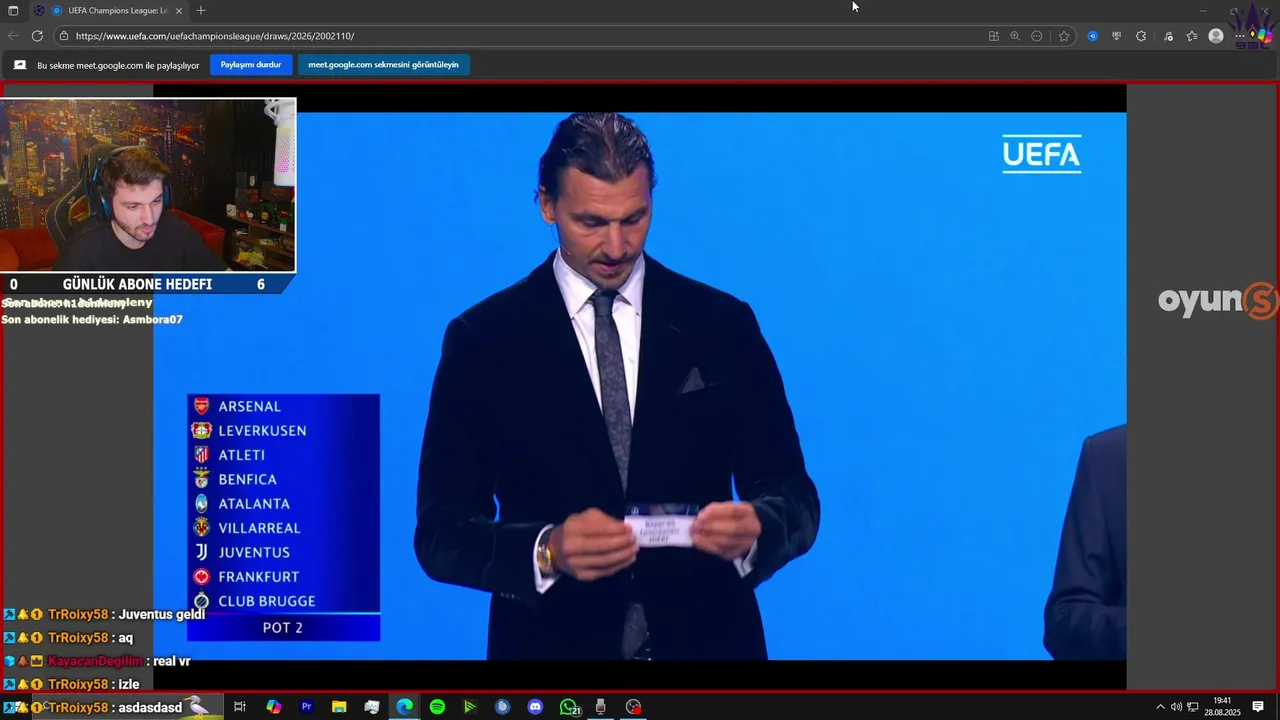
Task: Switch to Microsoft Edge in the taskbar
Action: coord(404,707)
